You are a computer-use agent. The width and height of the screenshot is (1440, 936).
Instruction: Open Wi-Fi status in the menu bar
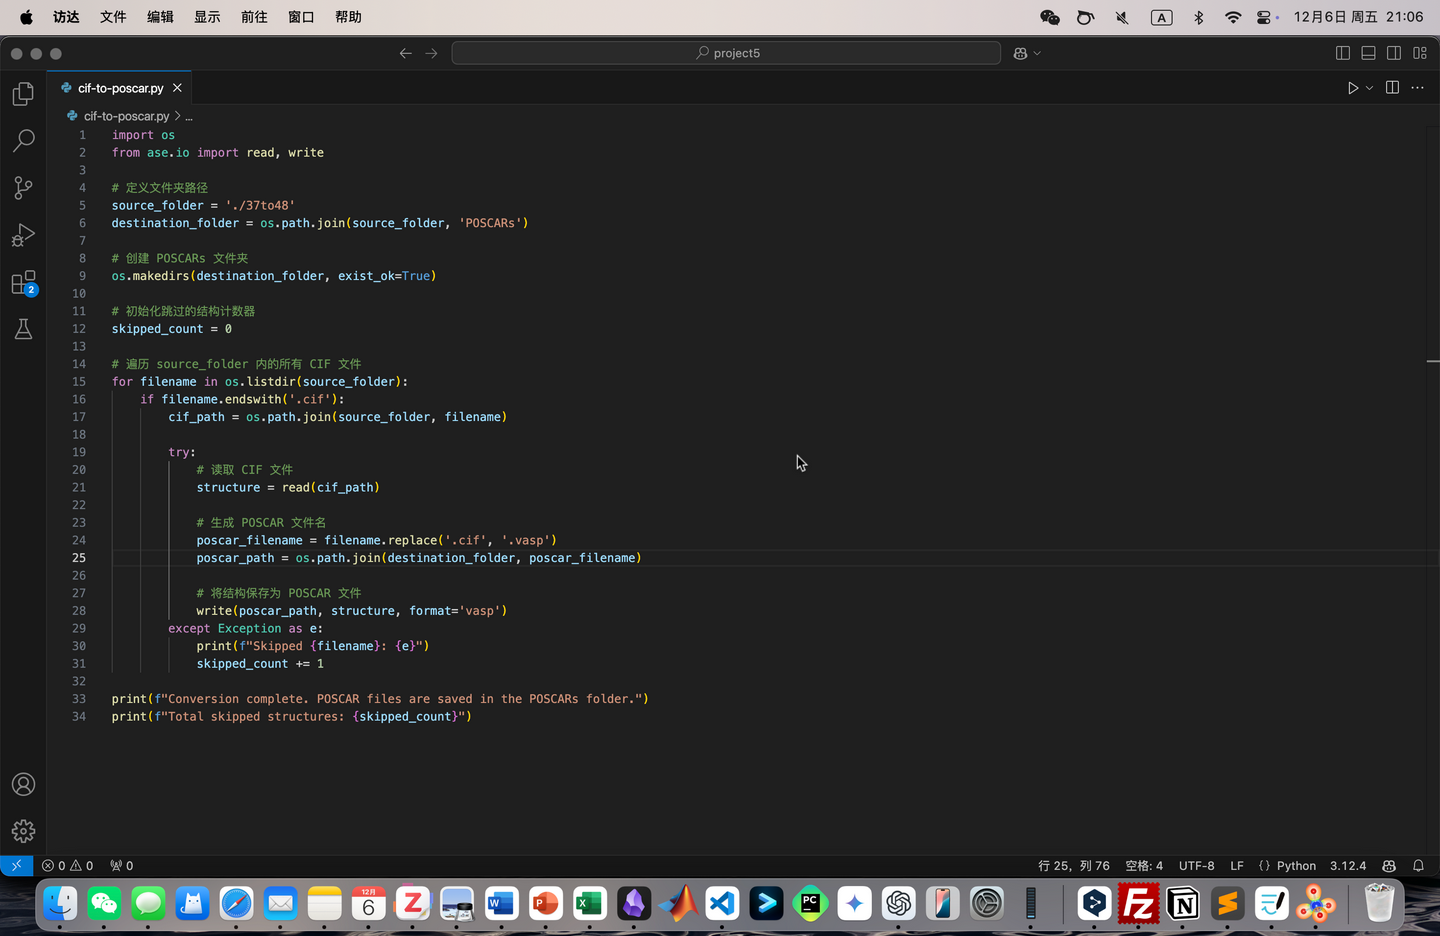point(1233,17)
